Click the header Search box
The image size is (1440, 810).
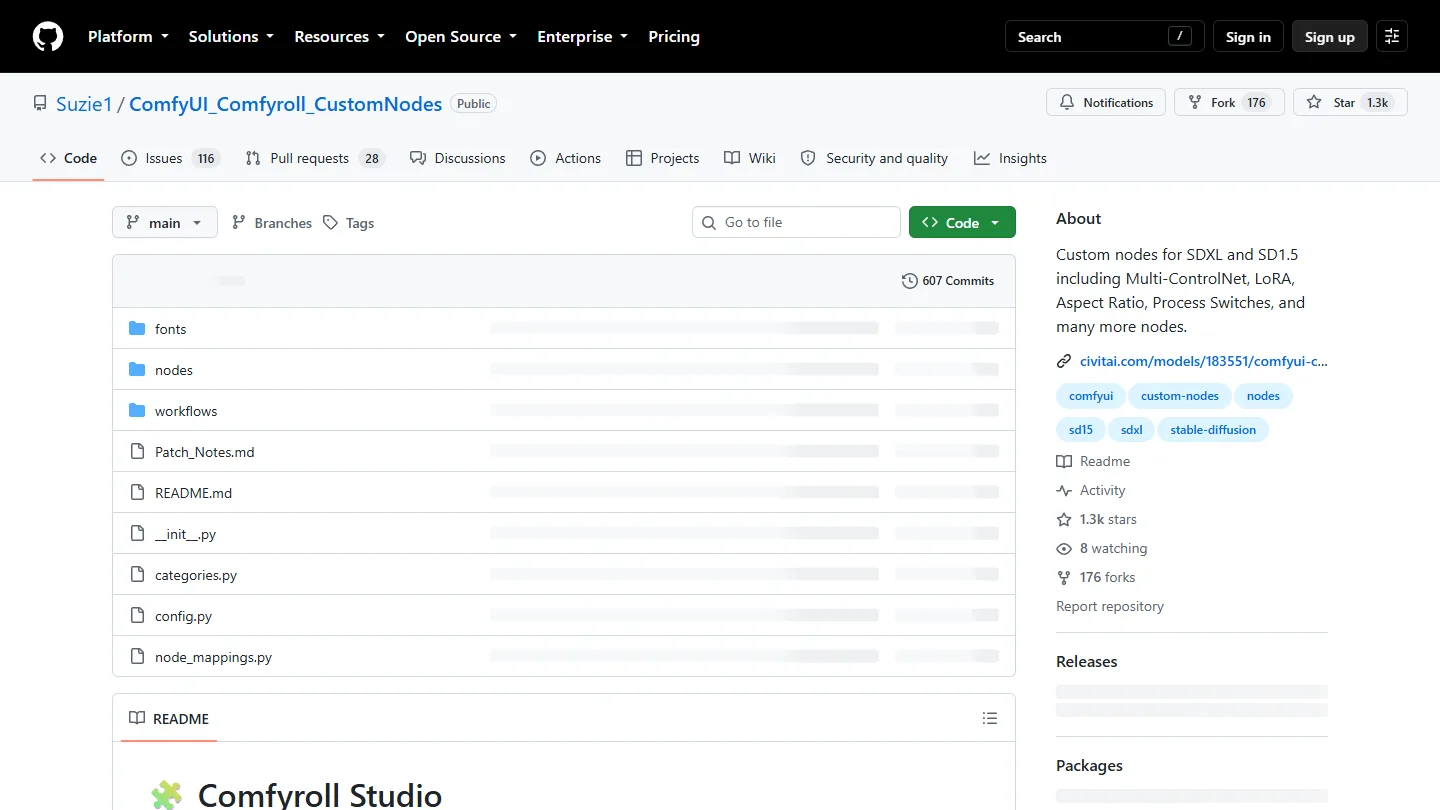pos(1105,37)
